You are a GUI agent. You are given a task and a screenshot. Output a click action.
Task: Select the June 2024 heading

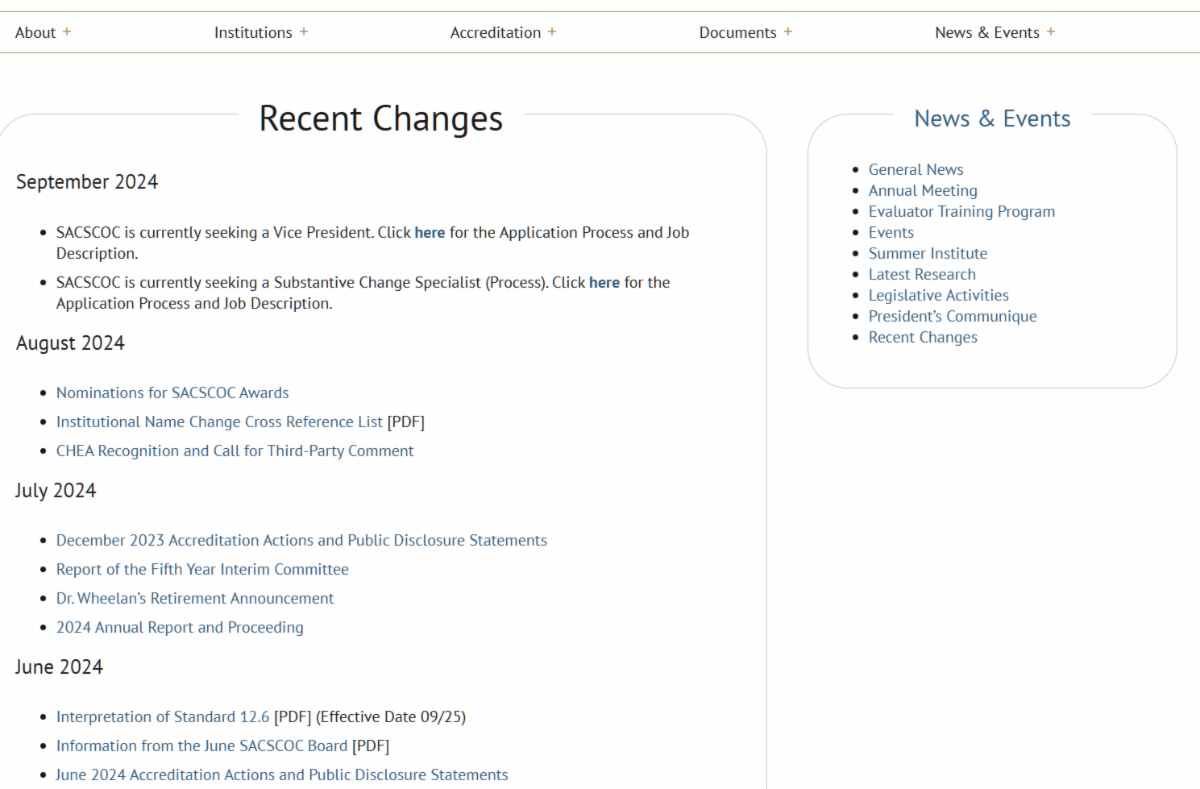tap(59, 666)
